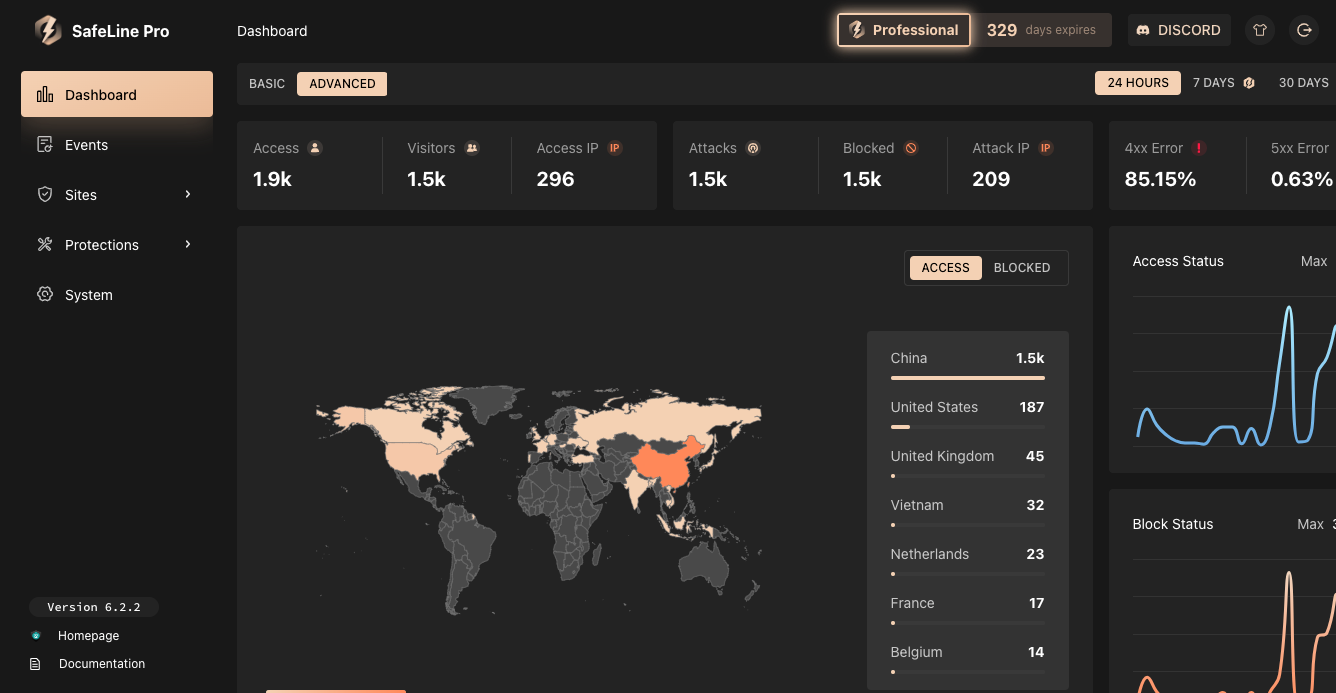Screen dimensions: 1336x693
Task: Click the 7 DAYS pro badge icon
Action: (1249, 83)
